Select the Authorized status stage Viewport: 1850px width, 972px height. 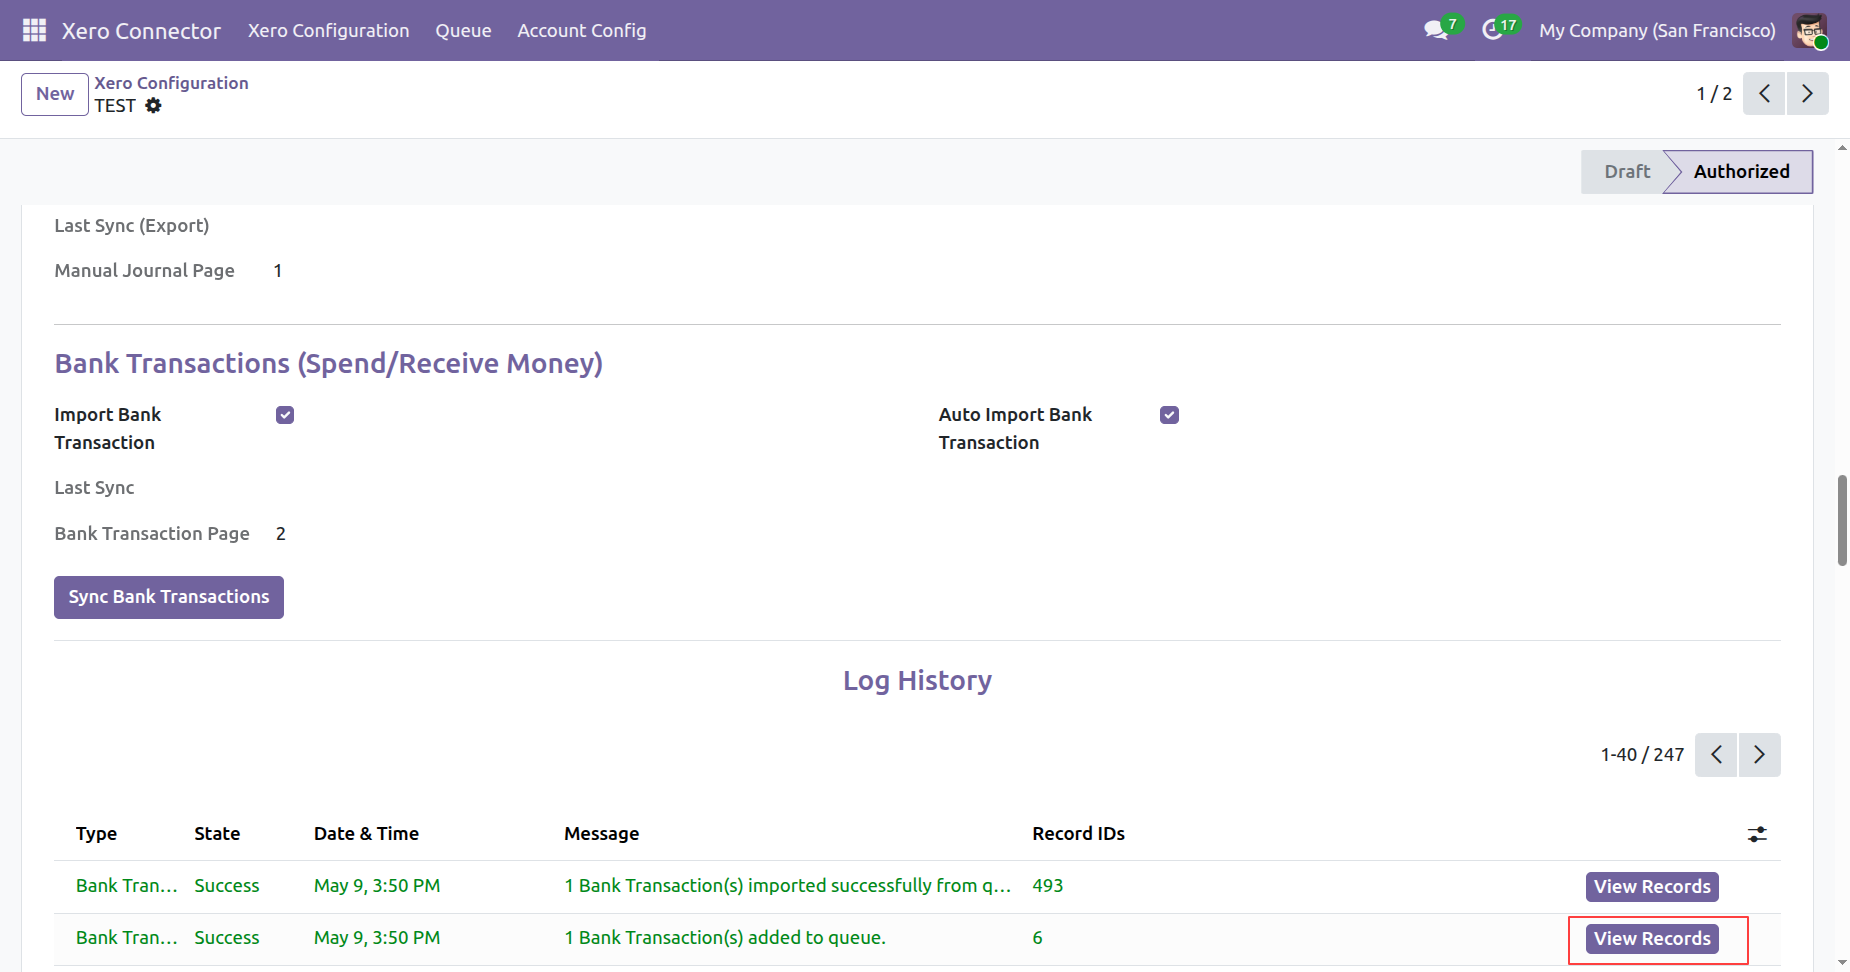(1741, 172)
